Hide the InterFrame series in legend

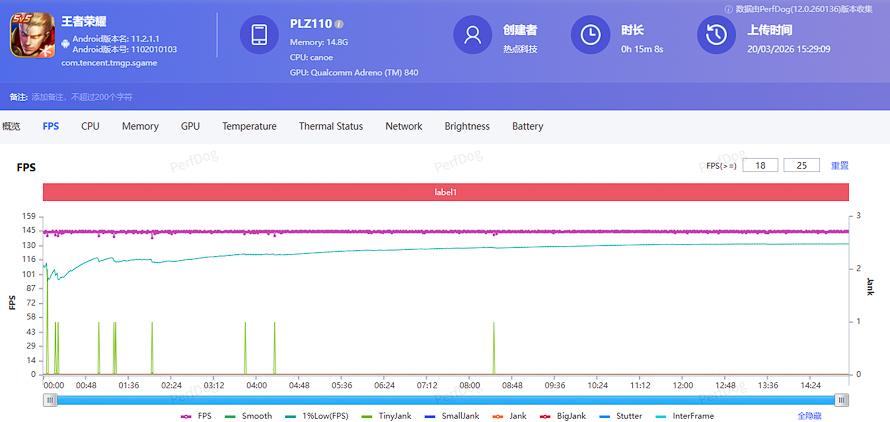(685, 416)
